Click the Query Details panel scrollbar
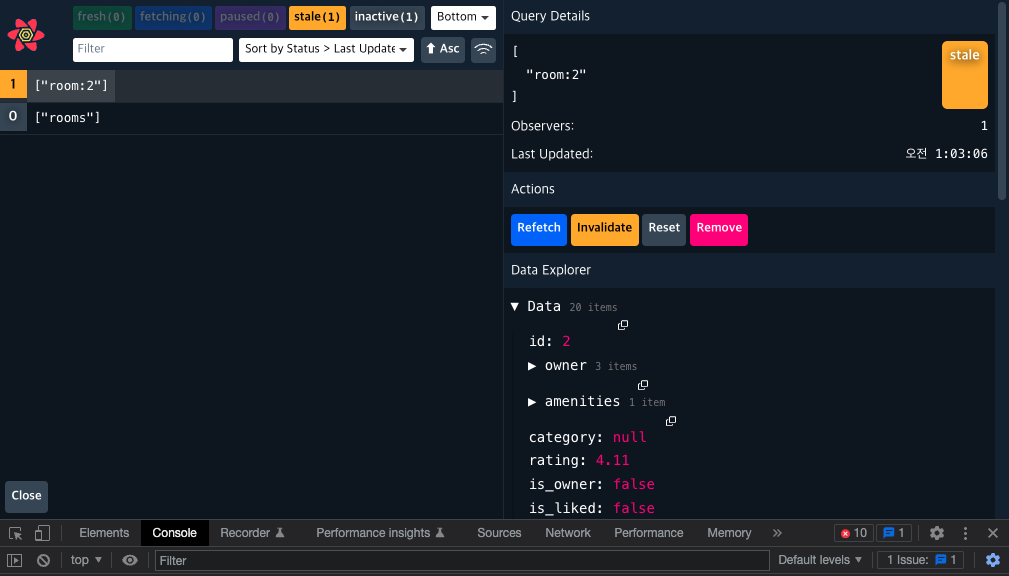The height and width of the screenshot is (576, 1009). [1001, 103]
